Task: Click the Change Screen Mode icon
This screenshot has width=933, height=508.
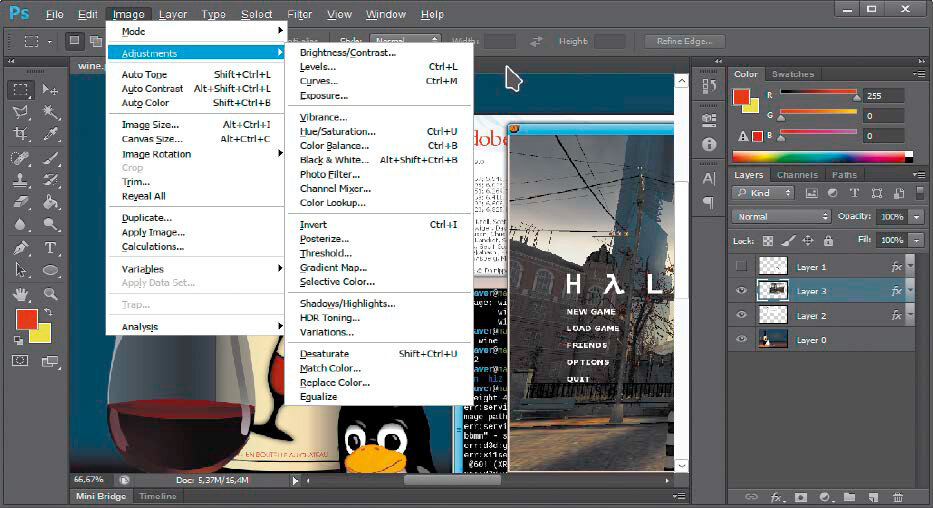Action: [50, 361]
